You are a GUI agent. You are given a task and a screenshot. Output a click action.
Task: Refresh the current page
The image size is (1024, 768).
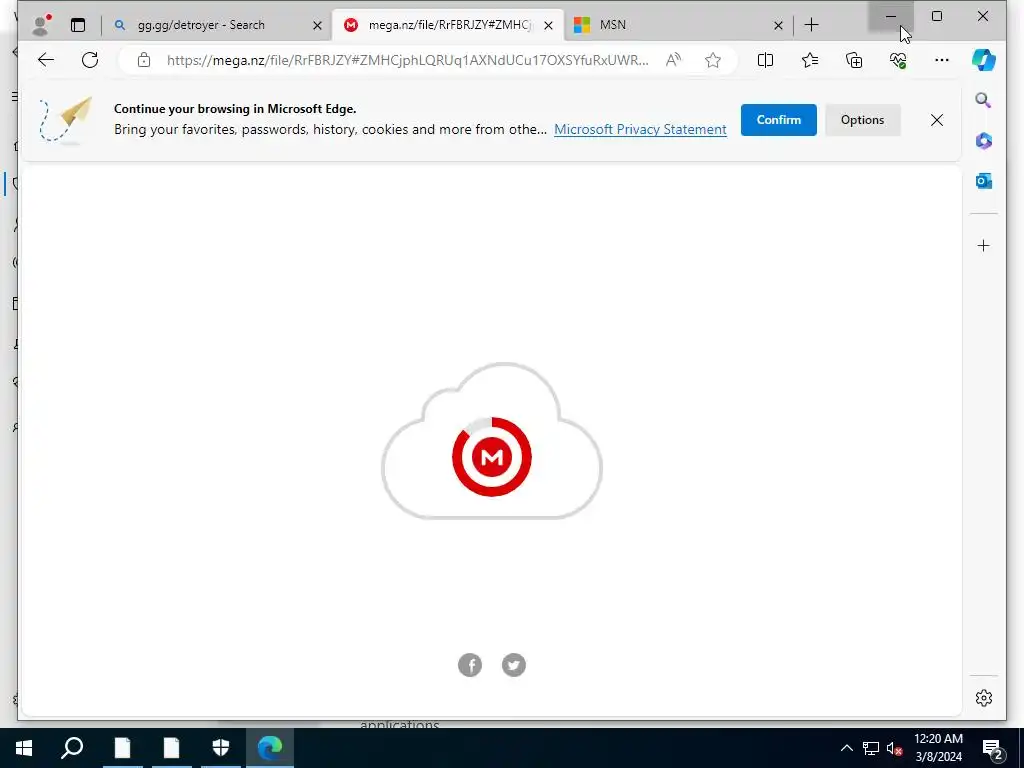[90, 60]
